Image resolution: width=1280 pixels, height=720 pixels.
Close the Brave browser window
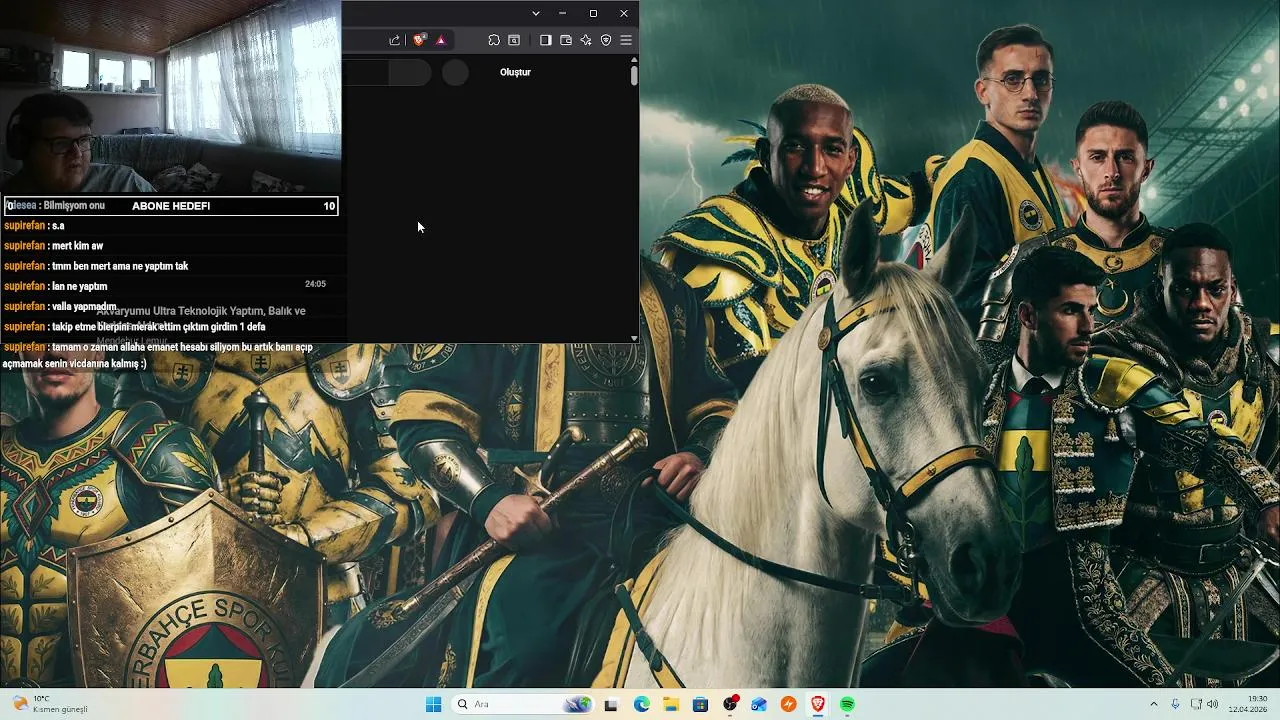click(624, 13)
